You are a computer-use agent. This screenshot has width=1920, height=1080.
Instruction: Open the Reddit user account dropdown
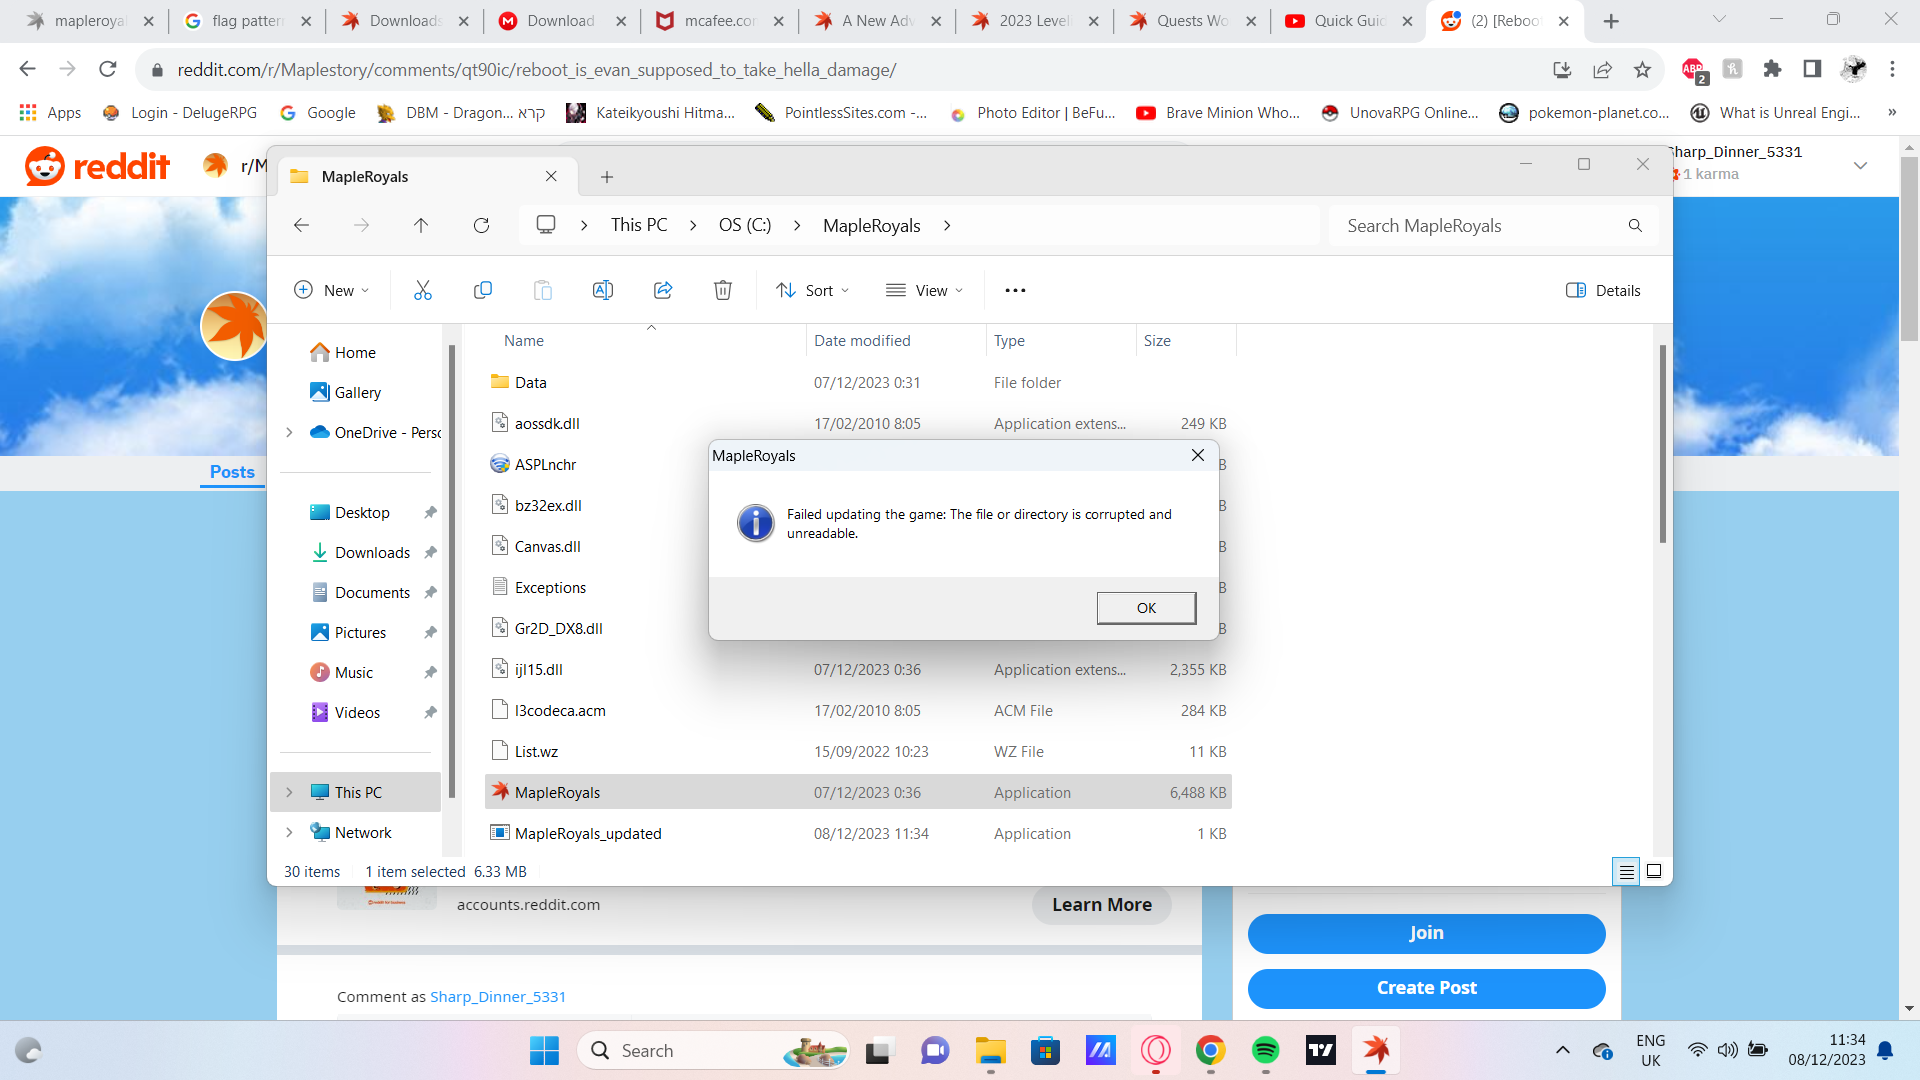[1860, 165]
